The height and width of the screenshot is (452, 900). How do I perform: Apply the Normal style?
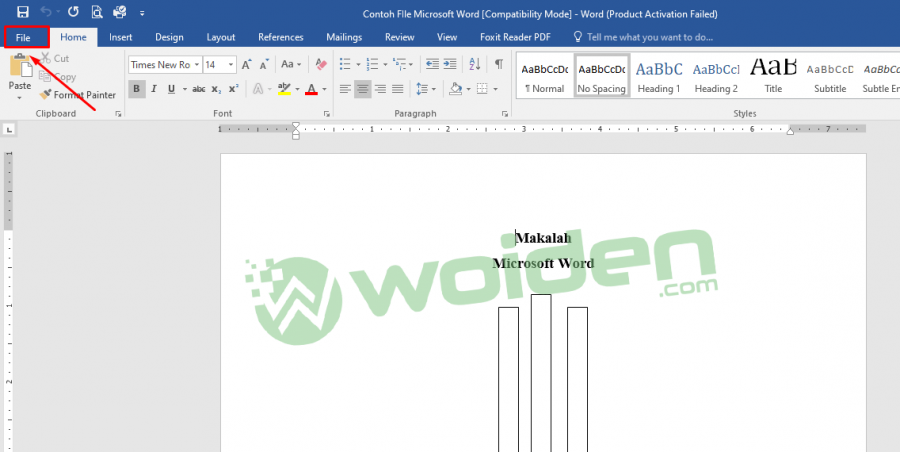(x=545, y=76)
